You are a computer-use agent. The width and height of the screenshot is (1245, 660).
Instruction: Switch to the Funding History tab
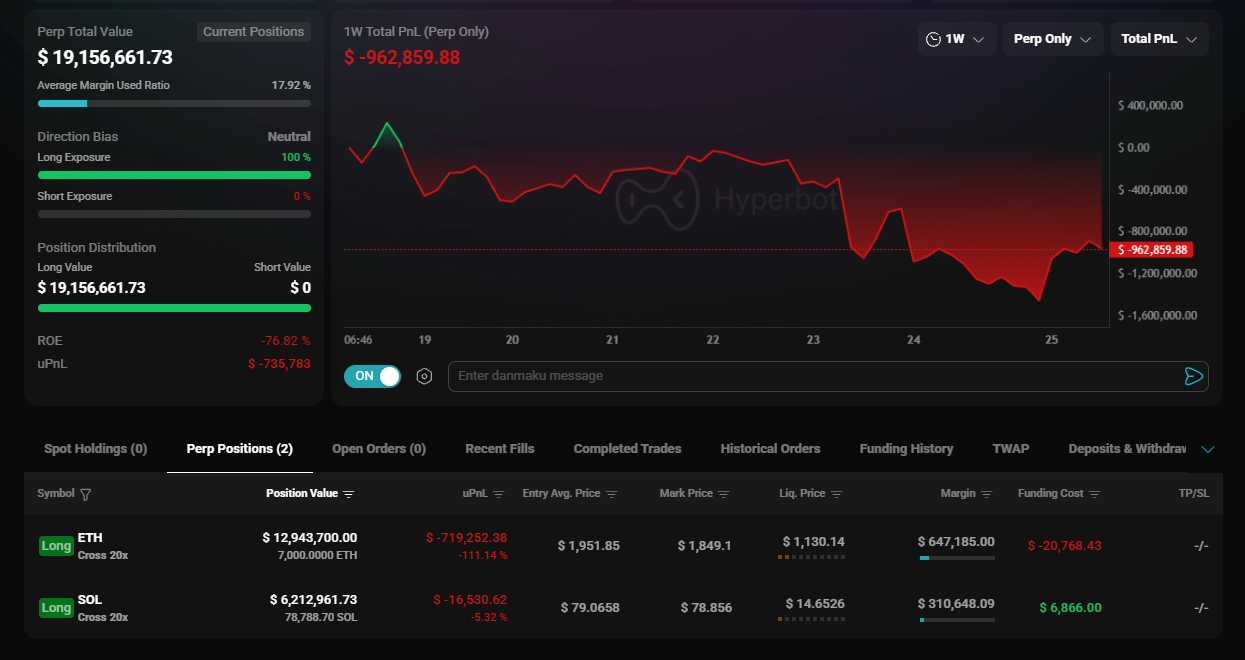(x=906, y=449)
